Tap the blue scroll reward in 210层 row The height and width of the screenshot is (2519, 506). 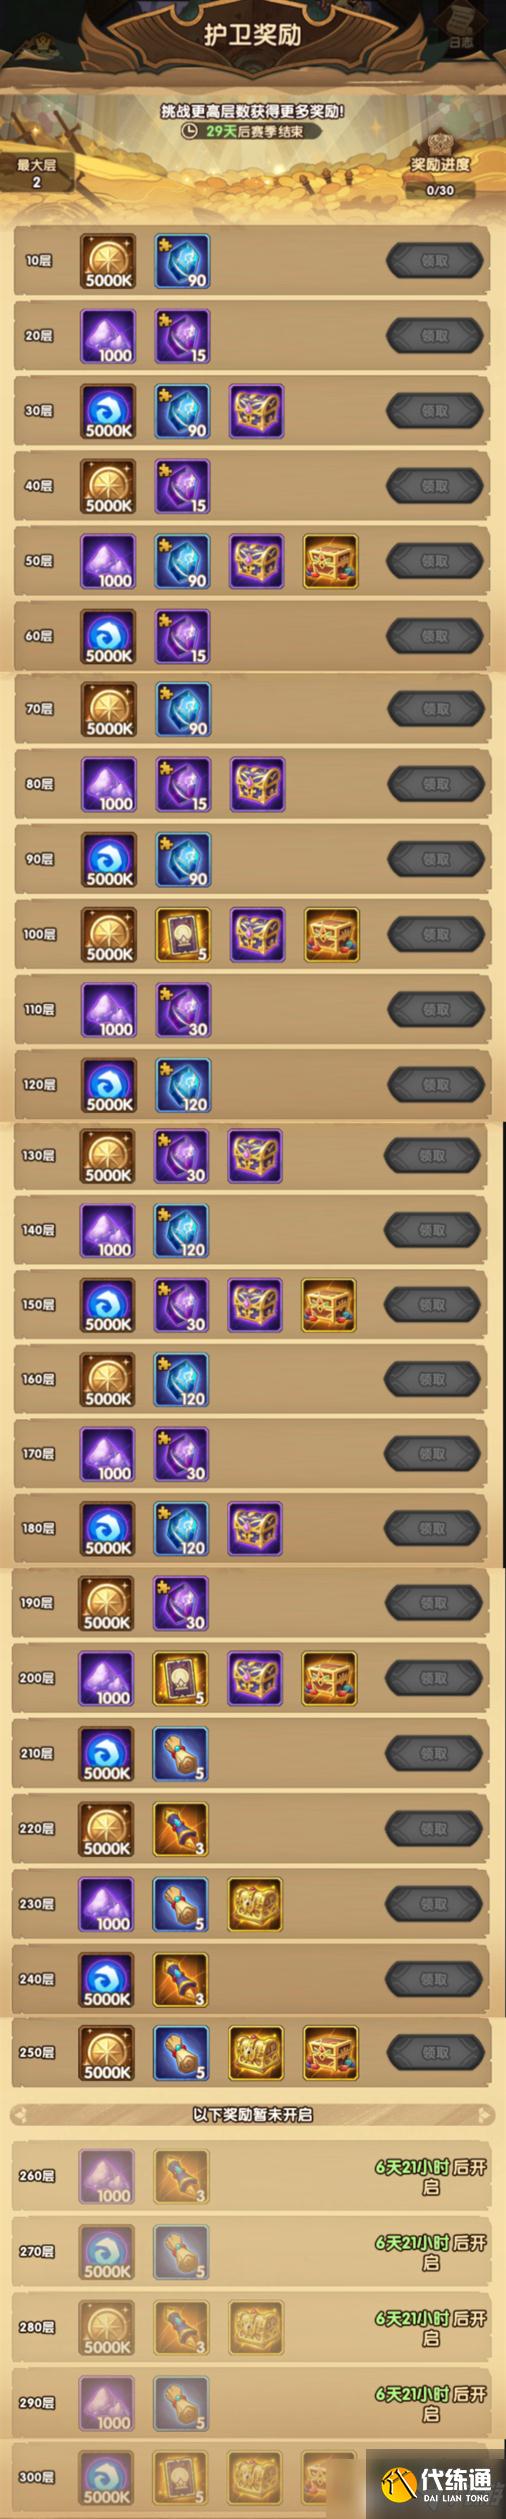tap(181, 1755)
